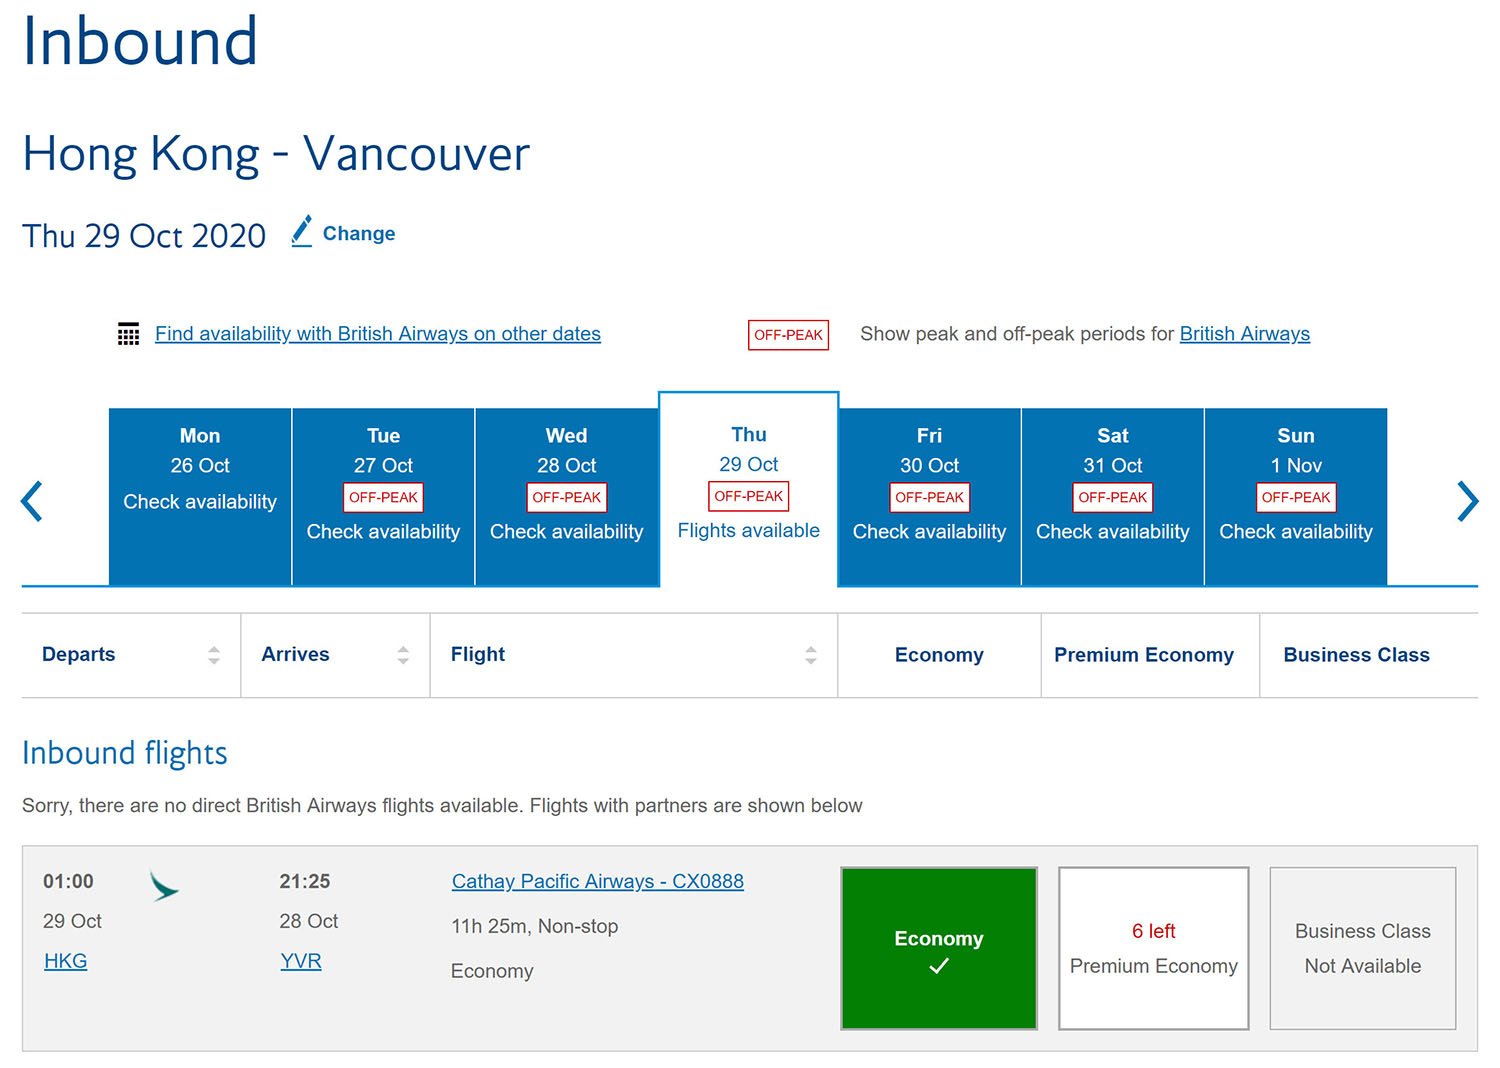The width and height of the screenshot is (1500, 1068).
Task: Click the OFF-PEAK legend badge
Action: click(788, 335)
